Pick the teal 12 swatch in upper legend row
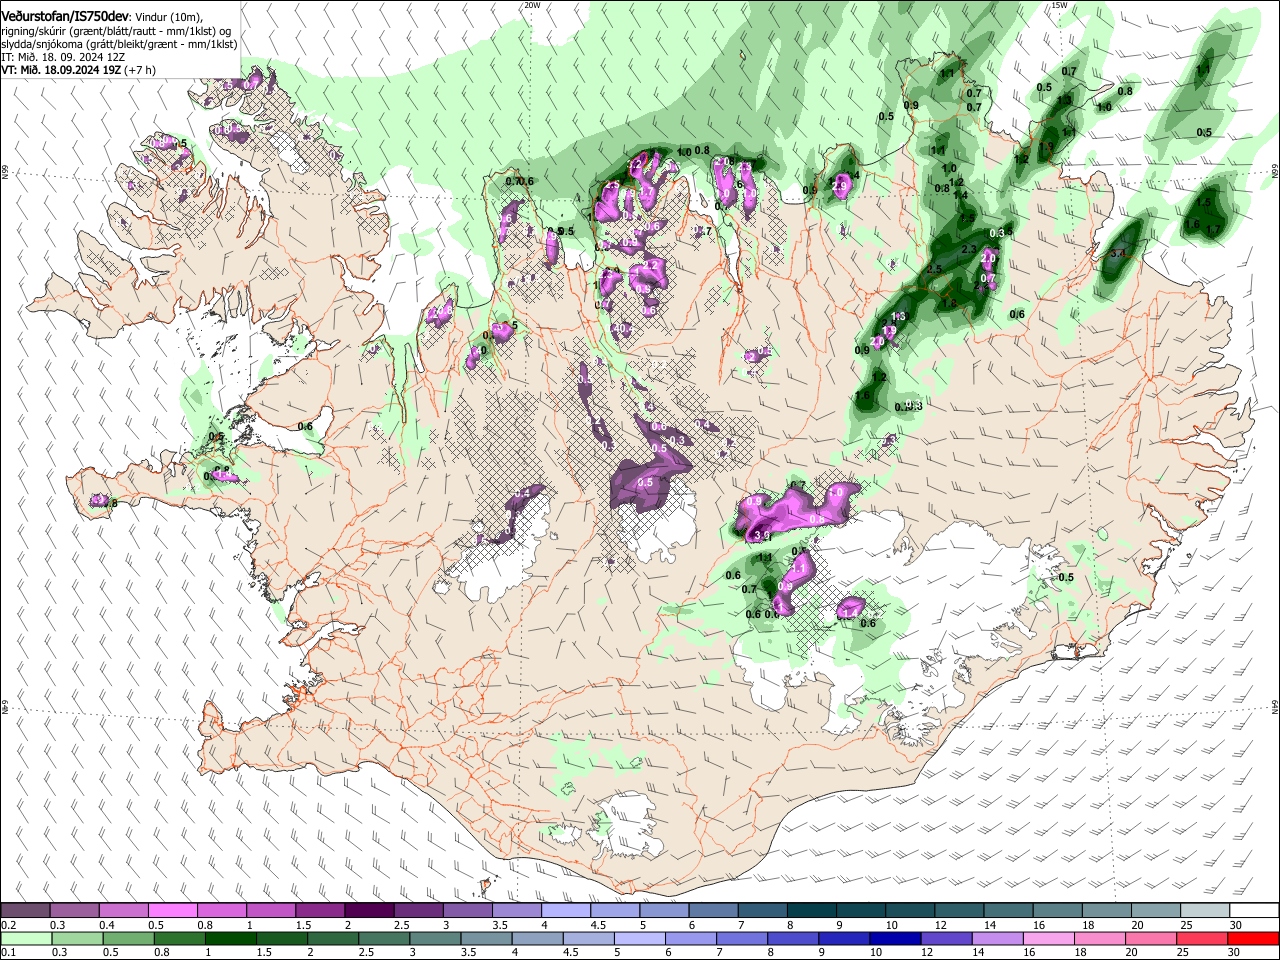 [958, 911]
